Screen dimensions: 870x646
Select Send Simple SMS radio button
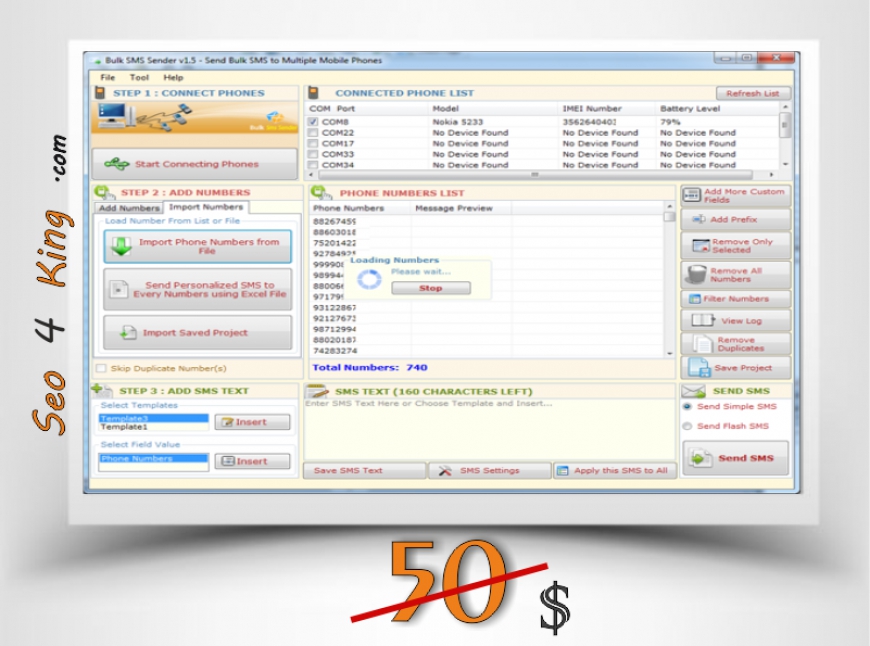pyautogui.click(x=687, y=406)
